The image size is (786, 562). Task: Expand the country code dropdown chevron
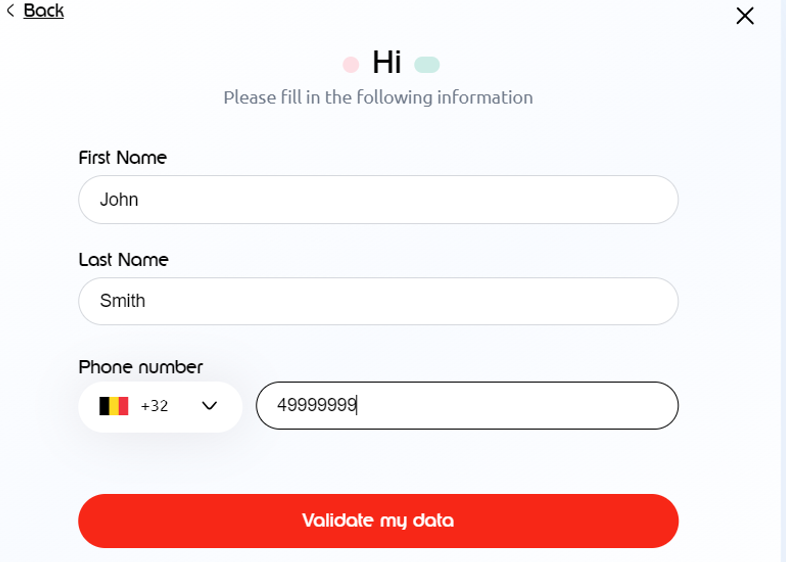click(x=209, y=406)
